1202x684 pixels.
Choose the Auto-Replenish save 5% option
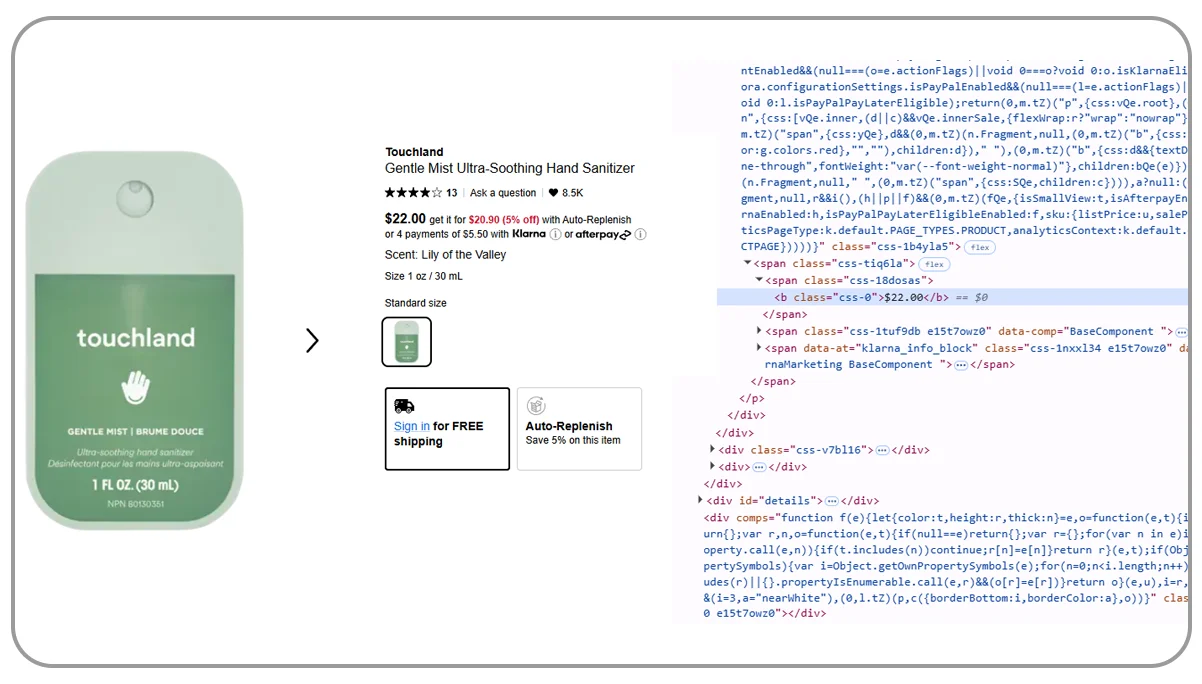[578, 428]
